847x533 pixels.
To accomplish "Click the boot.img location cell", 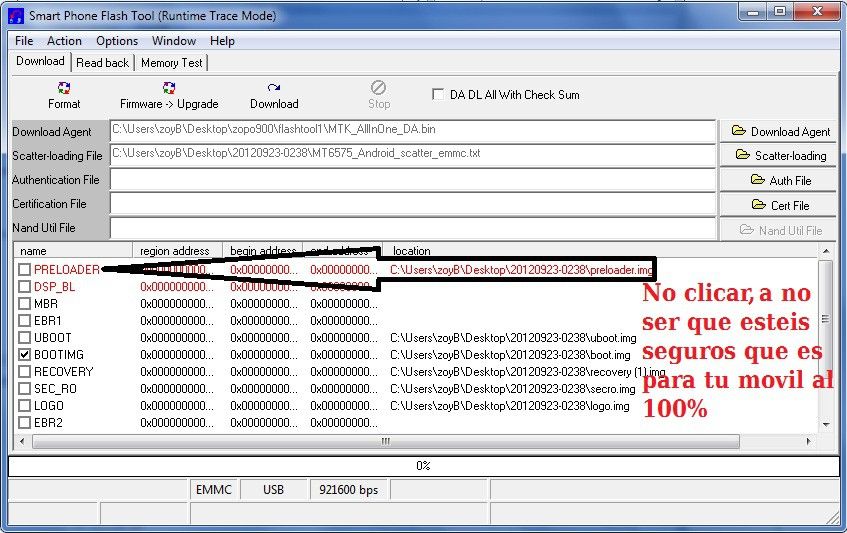I will click(510, 355).
